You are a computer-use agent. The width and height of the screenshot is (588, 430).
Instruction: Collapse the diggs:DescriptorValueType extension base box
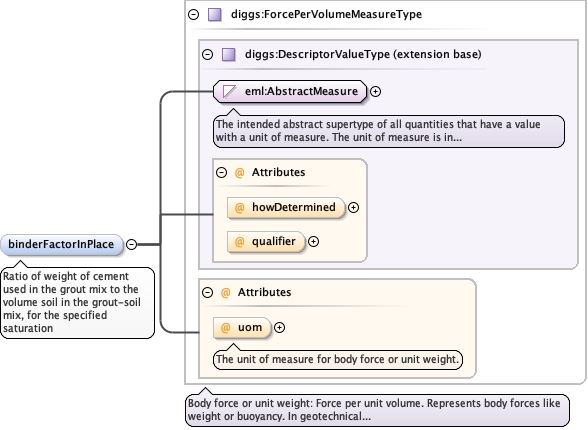pos(207,54)
